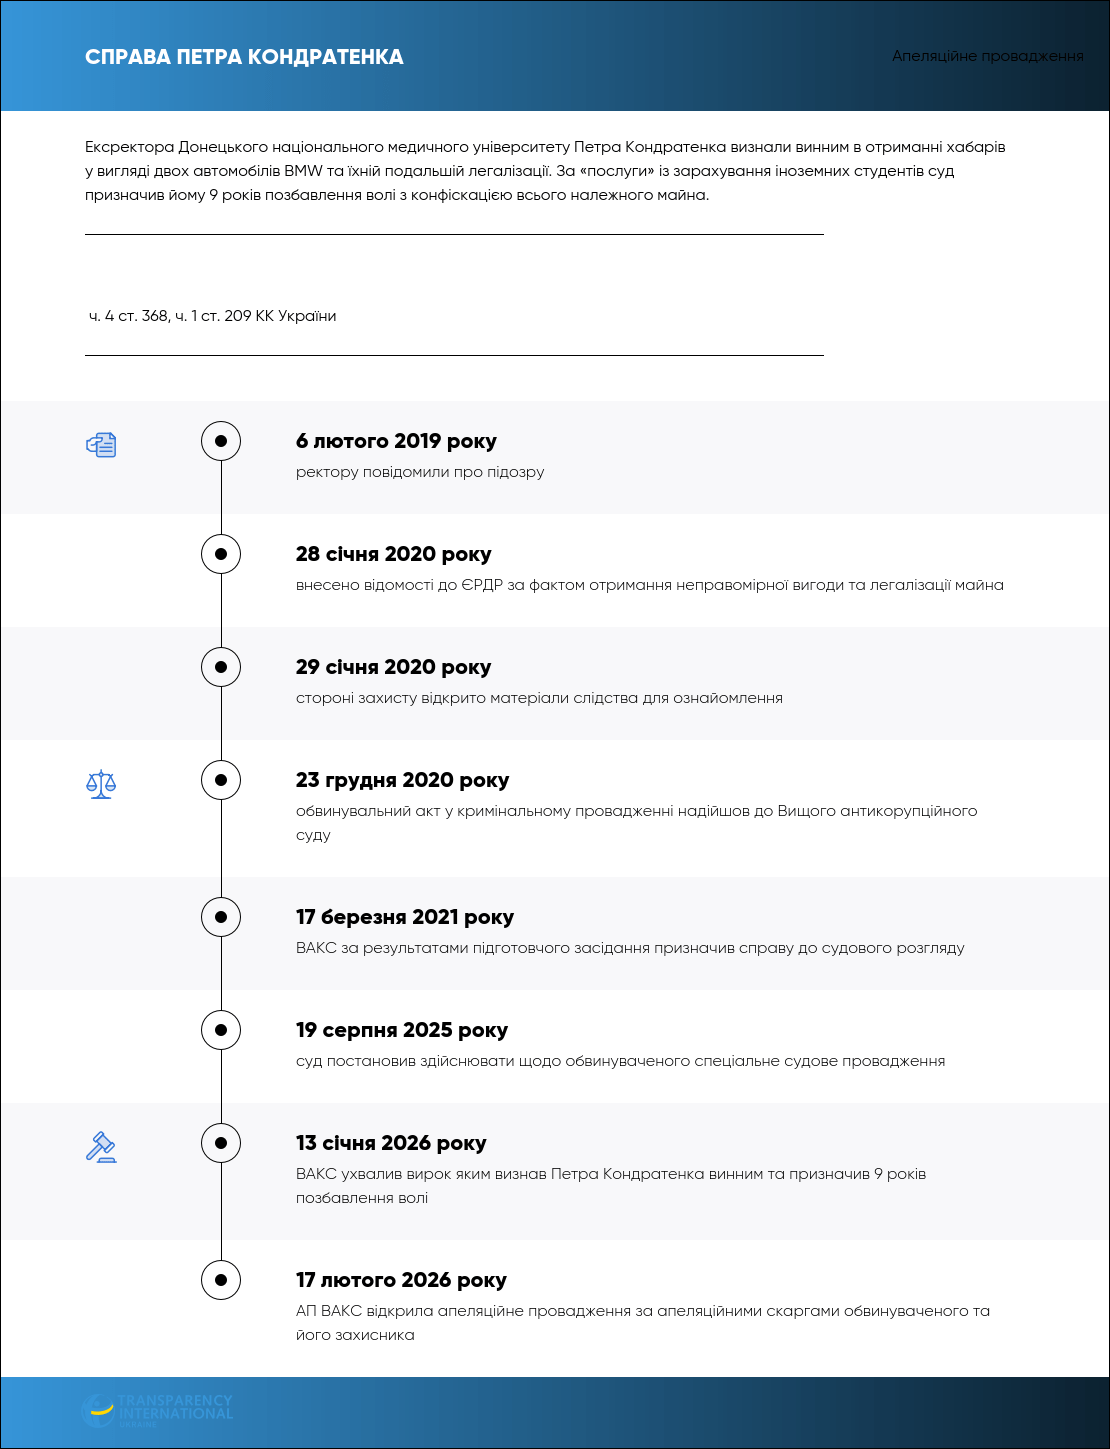Select the timeline marker for 17 березня 2021 року
This screenshot has width=1110, height=1449.
(221, 917)
